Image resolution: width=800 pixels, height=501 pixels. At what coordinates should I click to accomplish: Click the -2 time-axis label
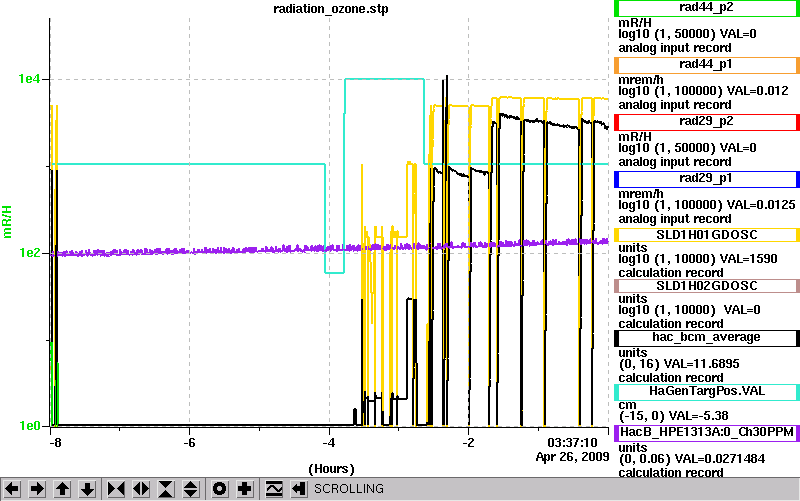(x=468, y=443)
